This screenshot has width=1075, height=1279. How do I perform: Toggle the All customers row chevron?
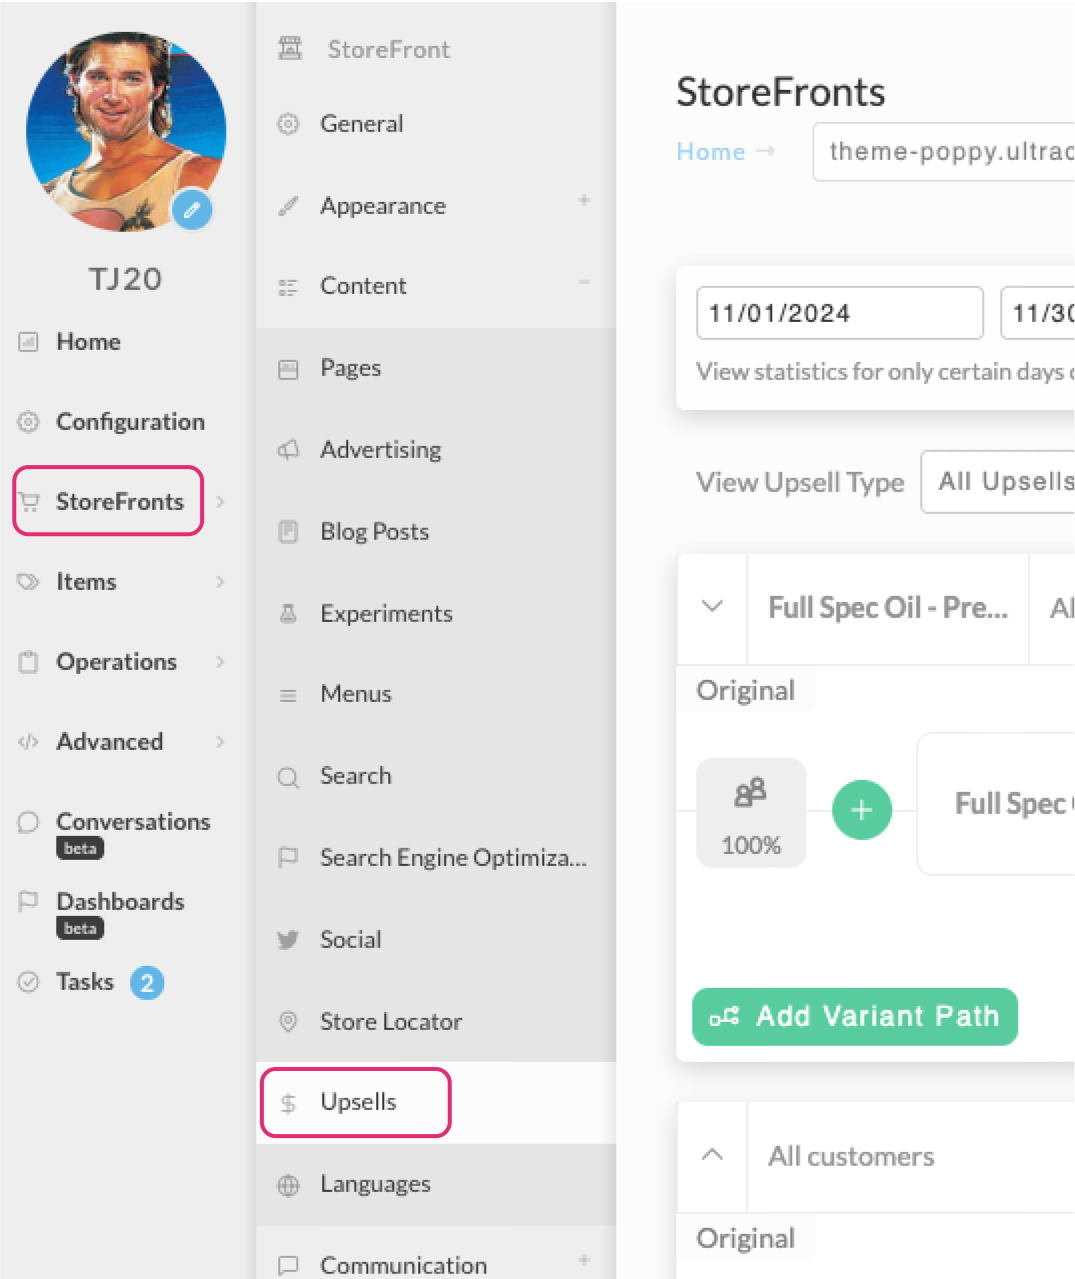(712, 1155)
